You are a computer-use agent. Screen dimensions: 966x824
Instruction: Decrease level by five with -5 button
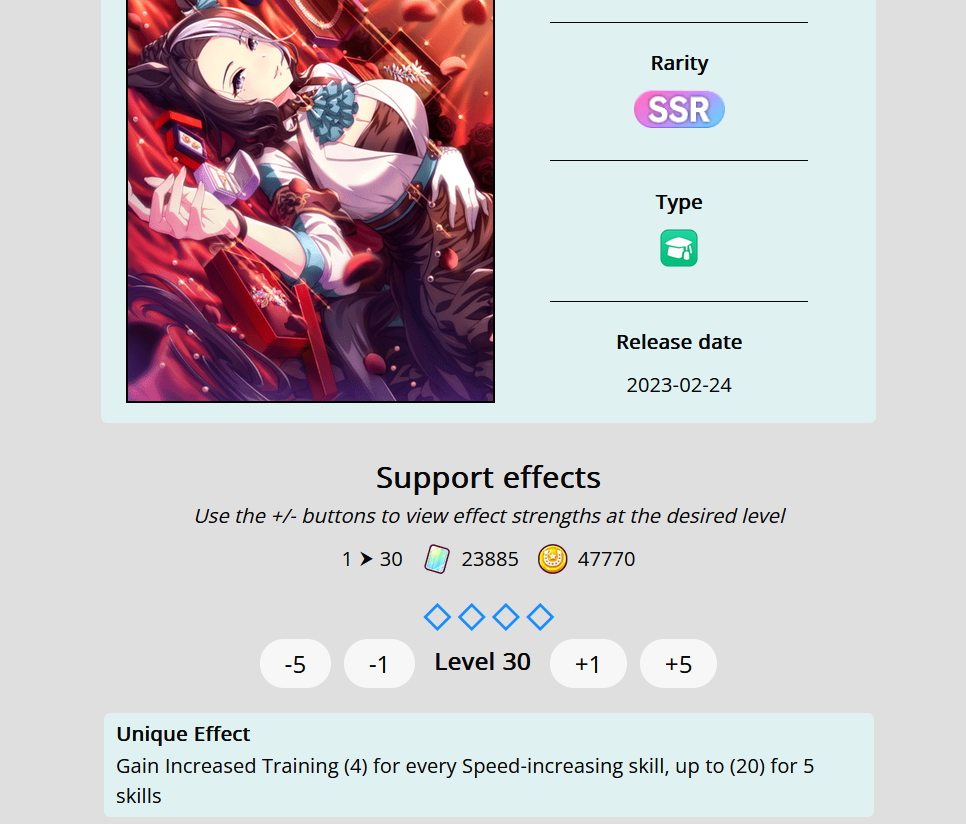[x=296, y=664]
